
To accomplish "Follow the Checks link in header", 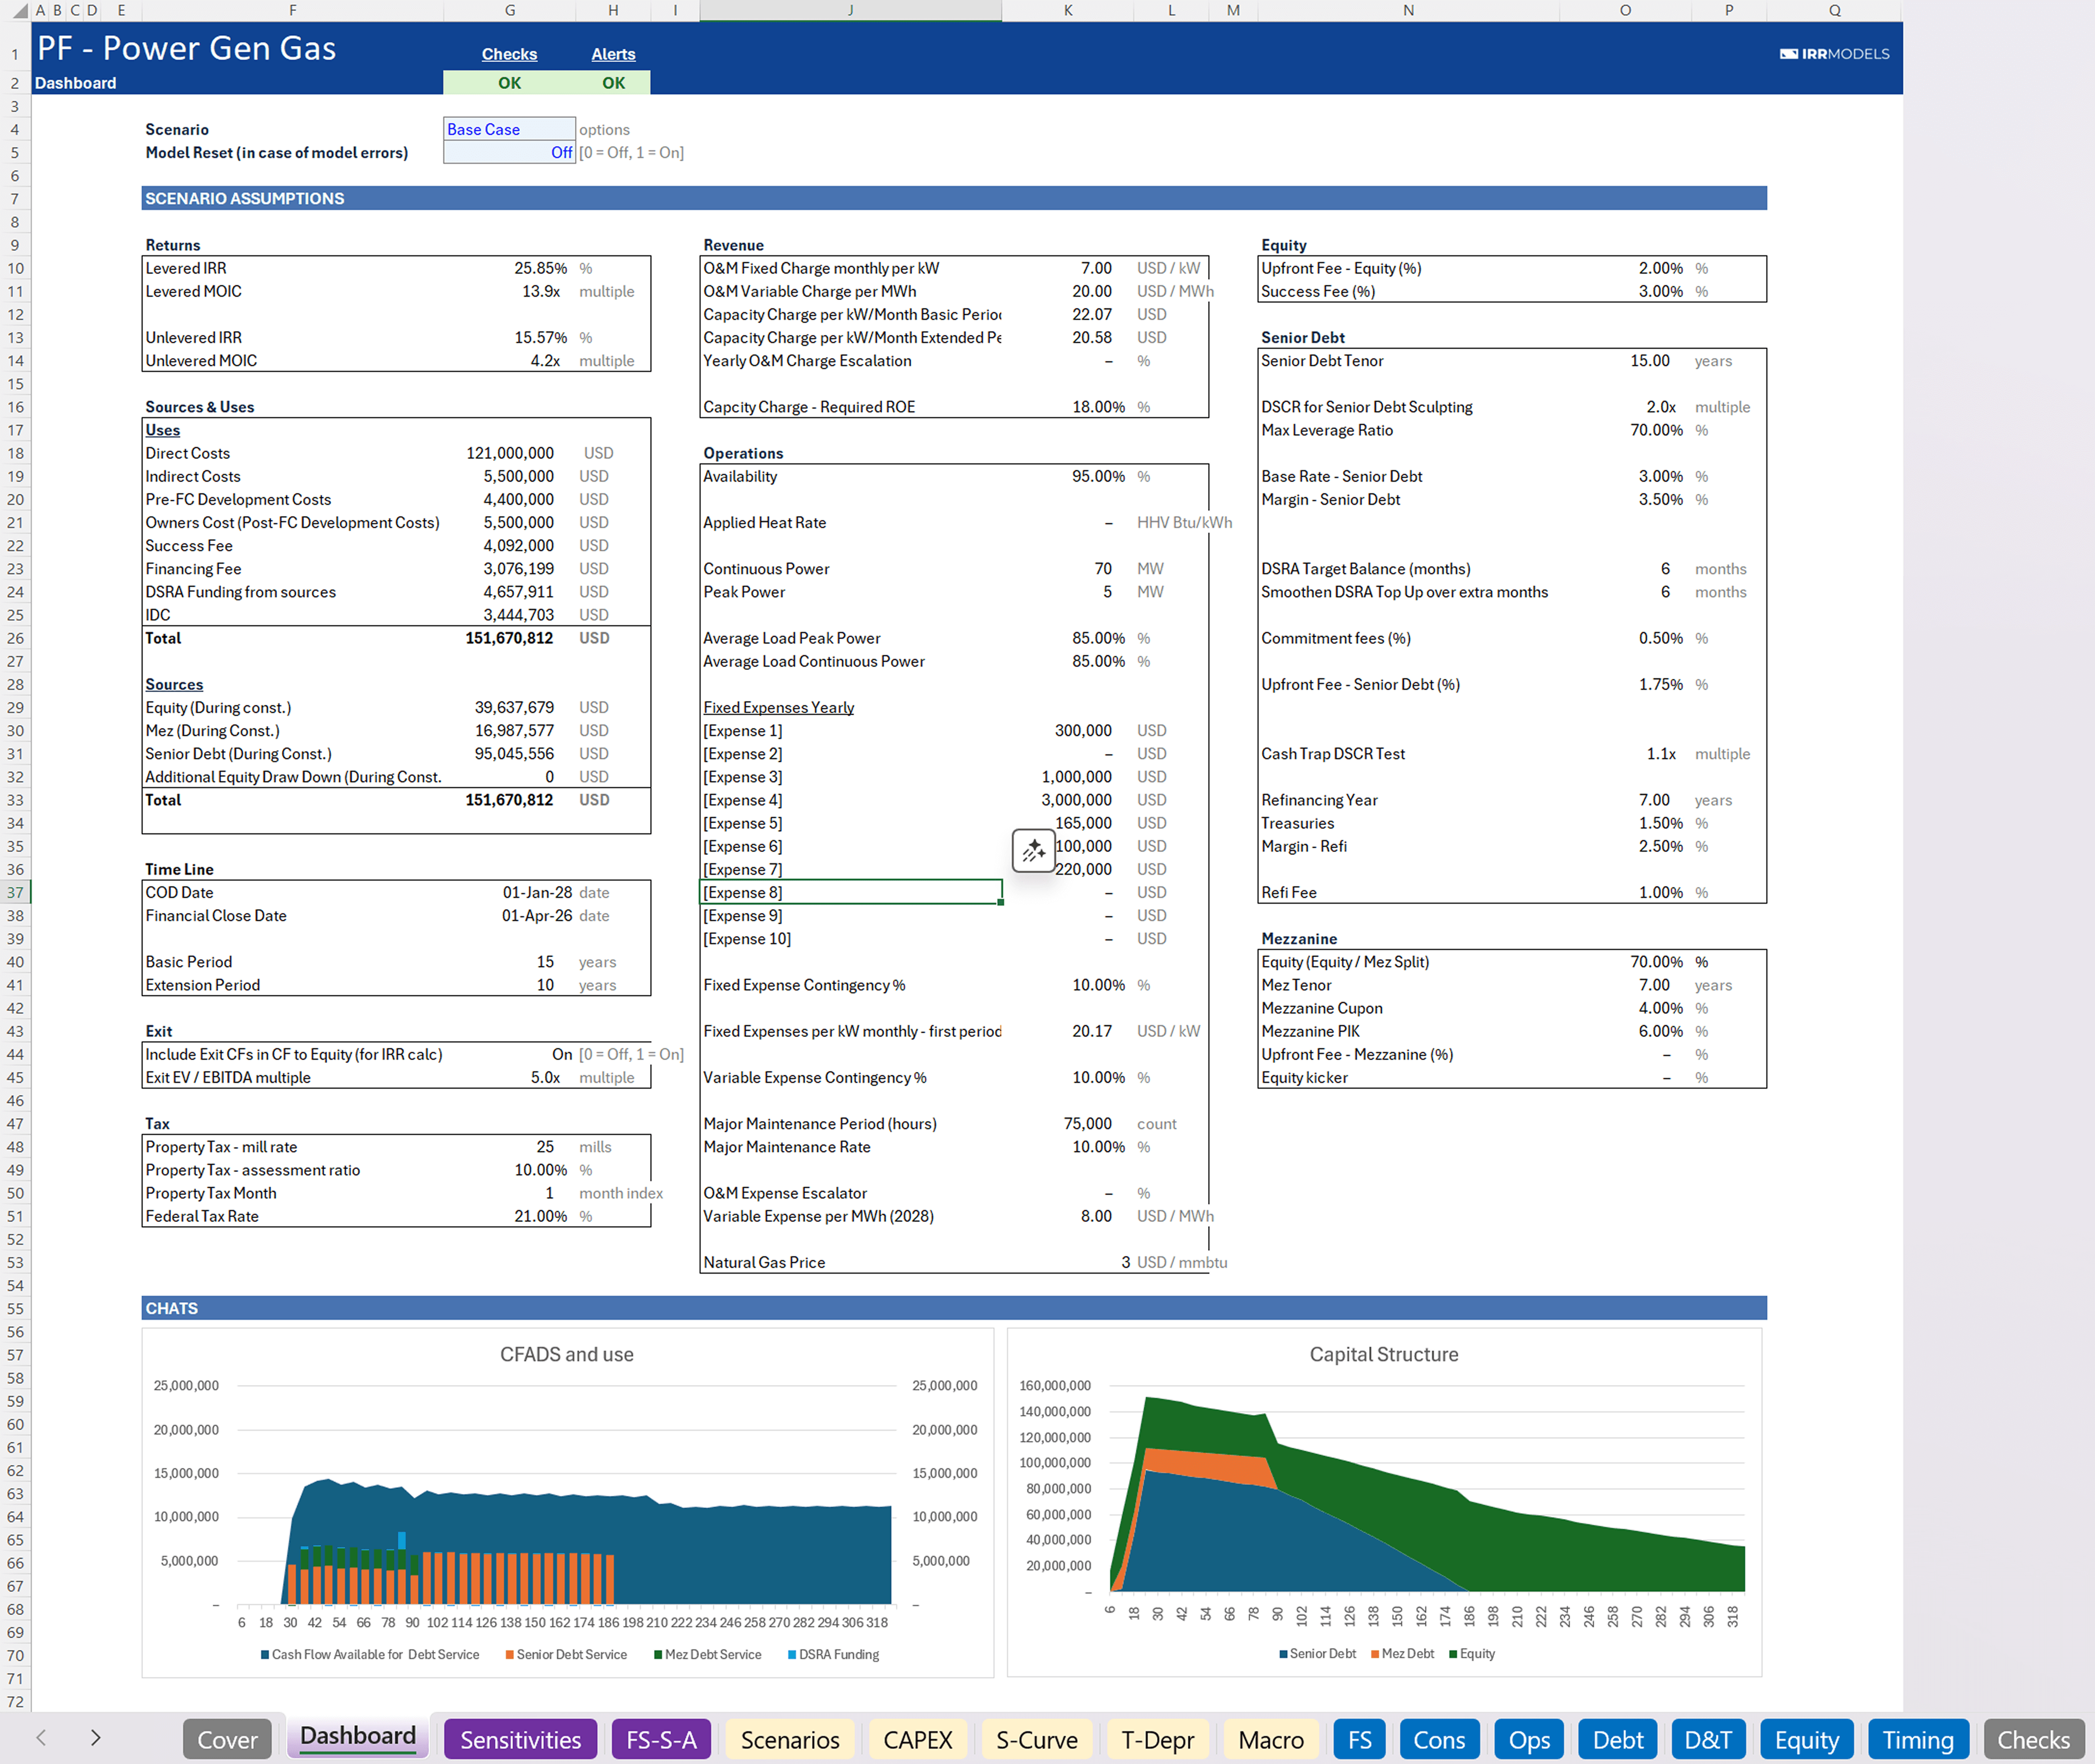I will click(509, 54).
